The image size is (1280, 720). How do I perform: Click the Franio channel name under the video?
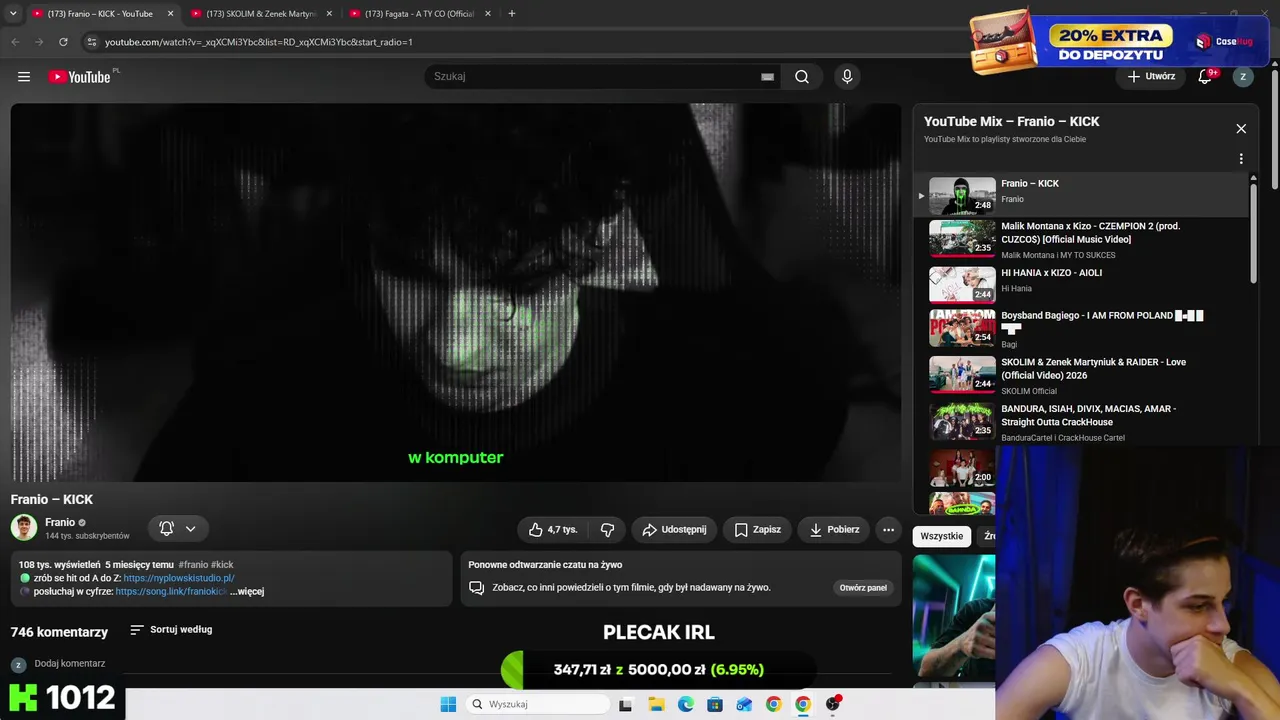pyautogui.click(x=60, y=522)
